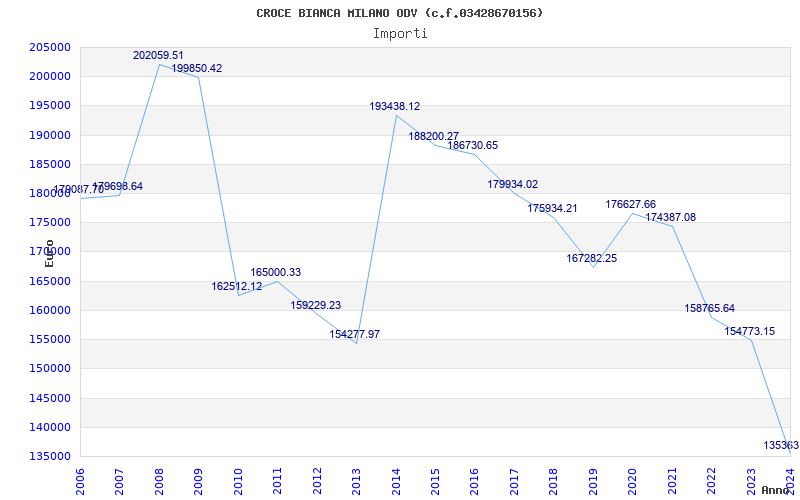The width and height of the screenshot is (800, 500).
Task: Select the y-axis tick 155000
Action: (x=50, y=339)
